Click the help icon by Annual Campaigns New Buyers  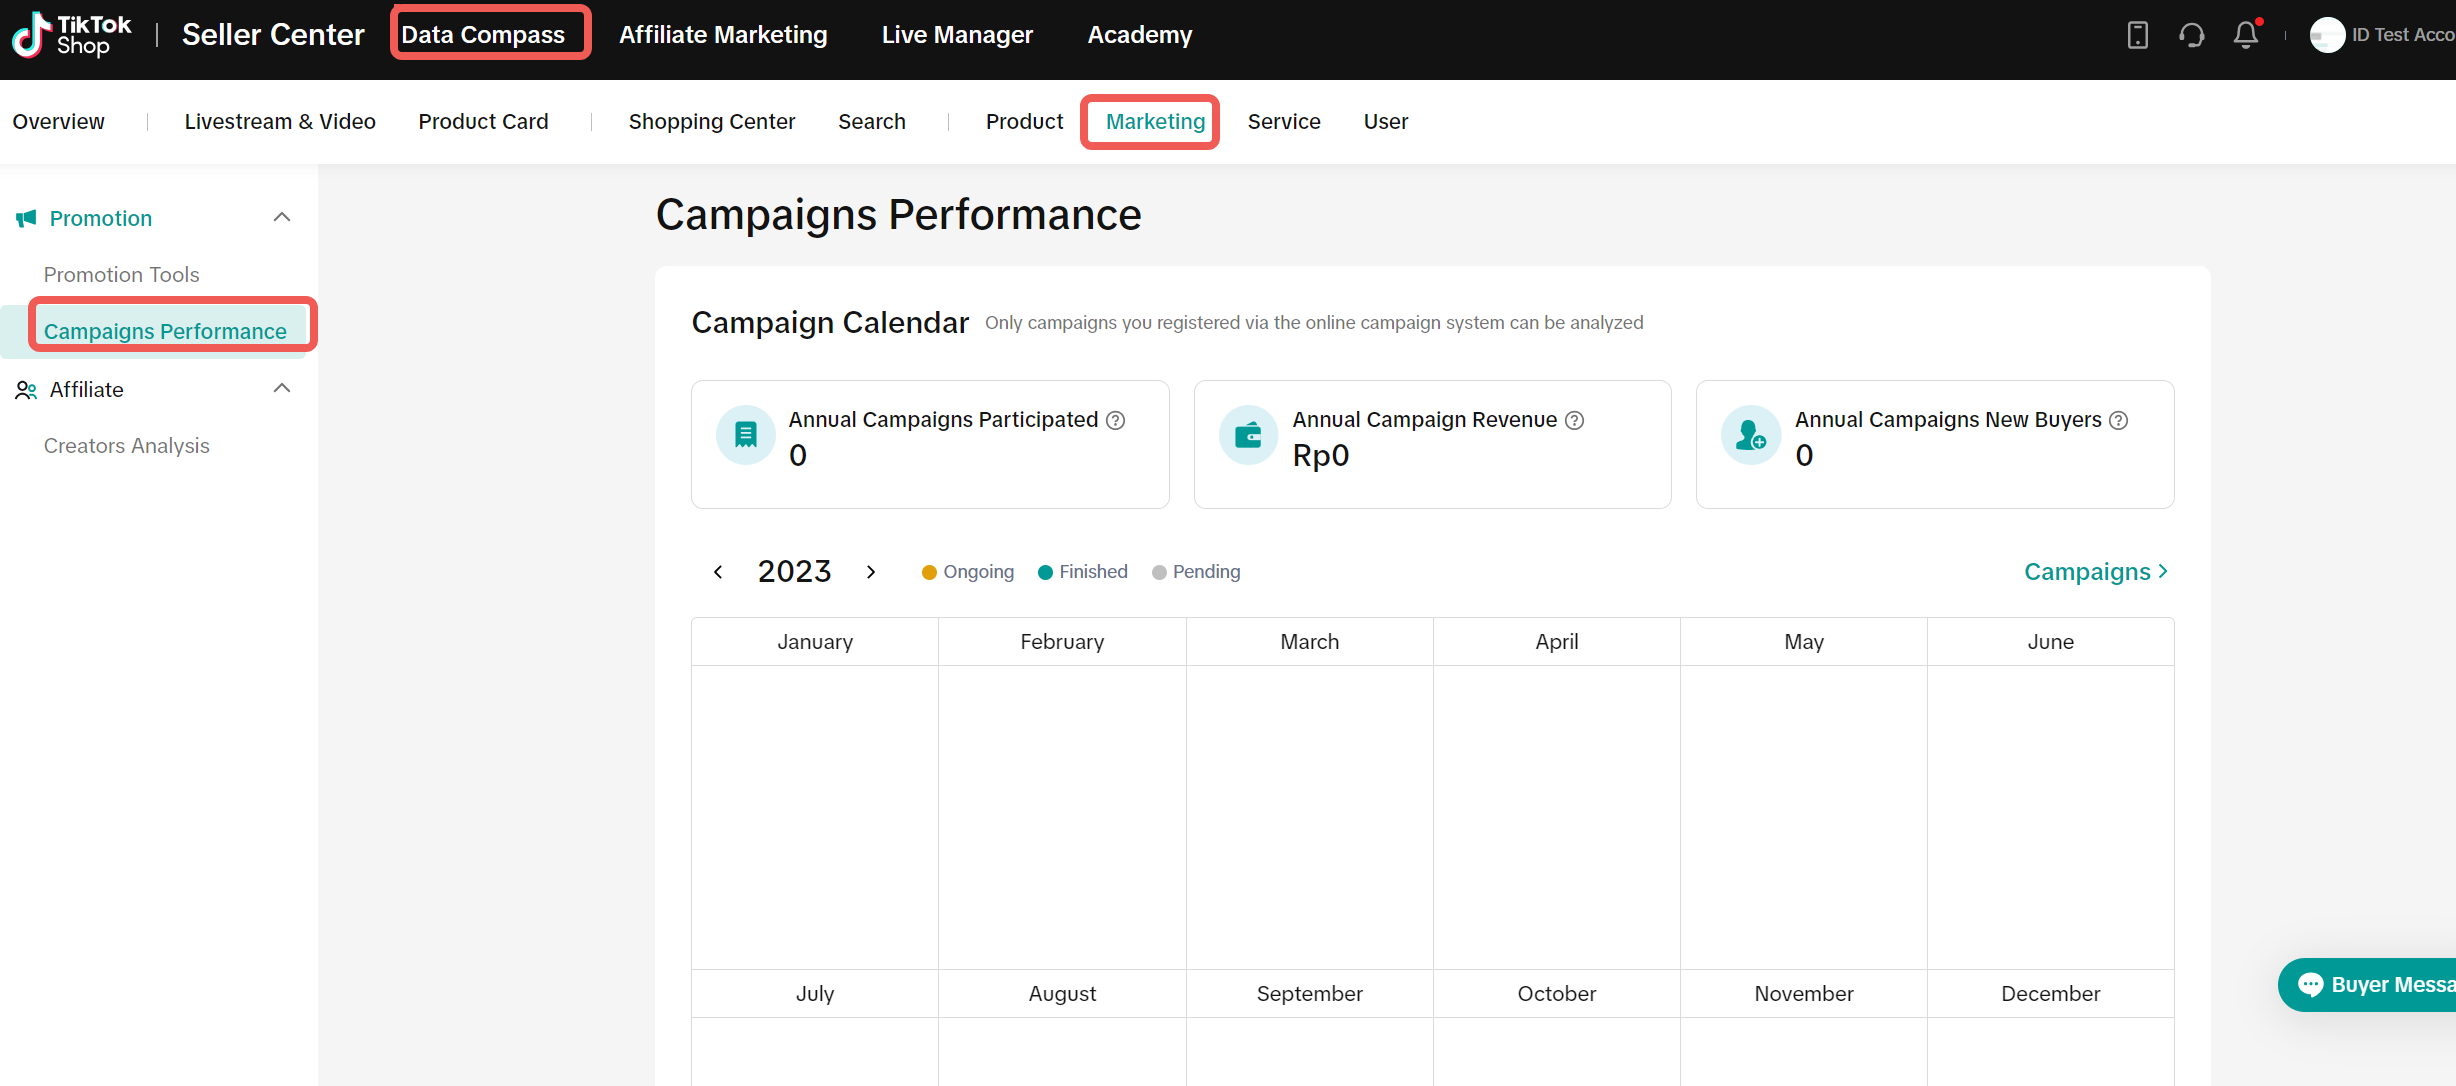(2118, 420)
